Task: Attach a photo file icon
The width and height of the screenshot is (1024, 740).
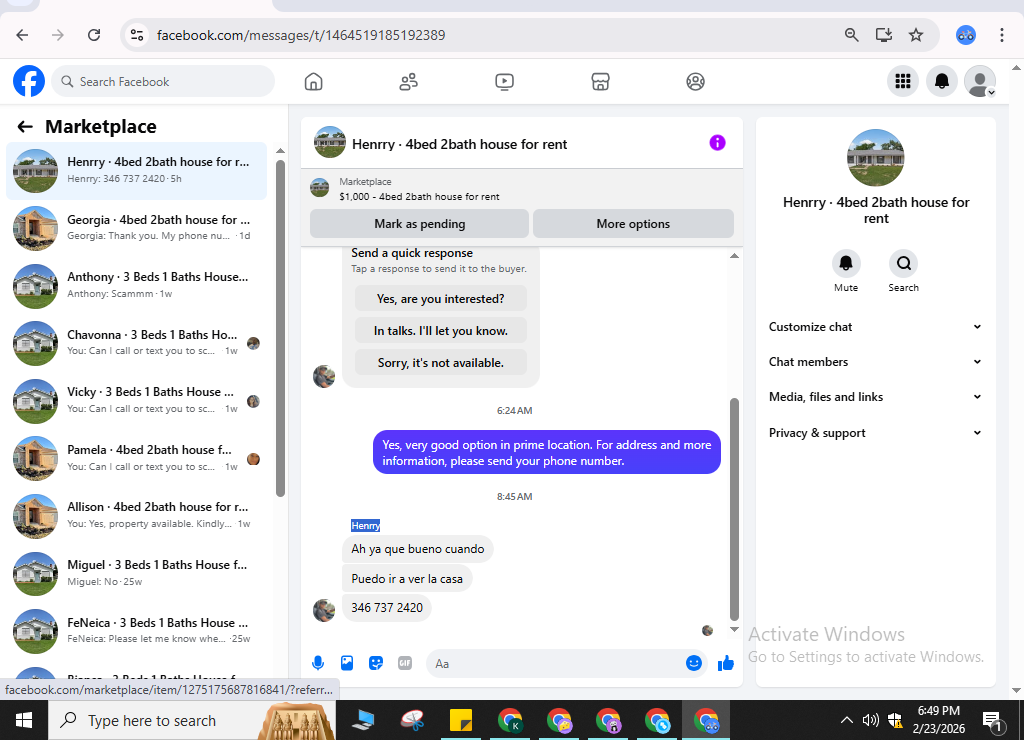Action: pos(347,664)
